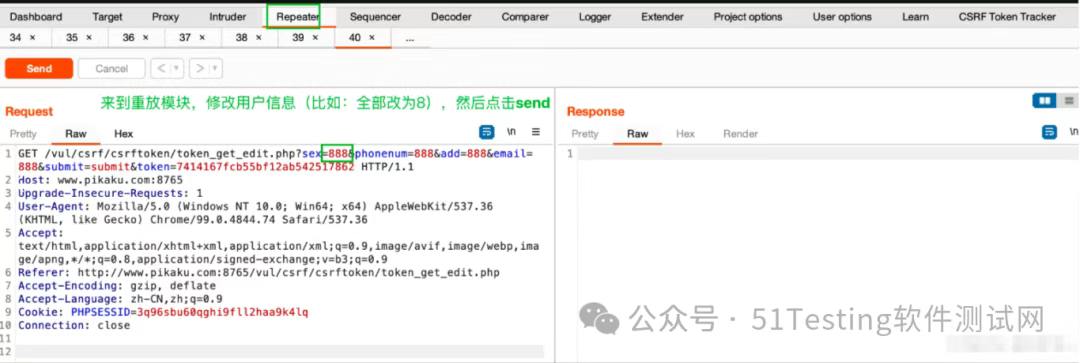Close Repeater tab 34 with its ×
Viewport: 1080px width, 363px height.
tap(32, 38)
